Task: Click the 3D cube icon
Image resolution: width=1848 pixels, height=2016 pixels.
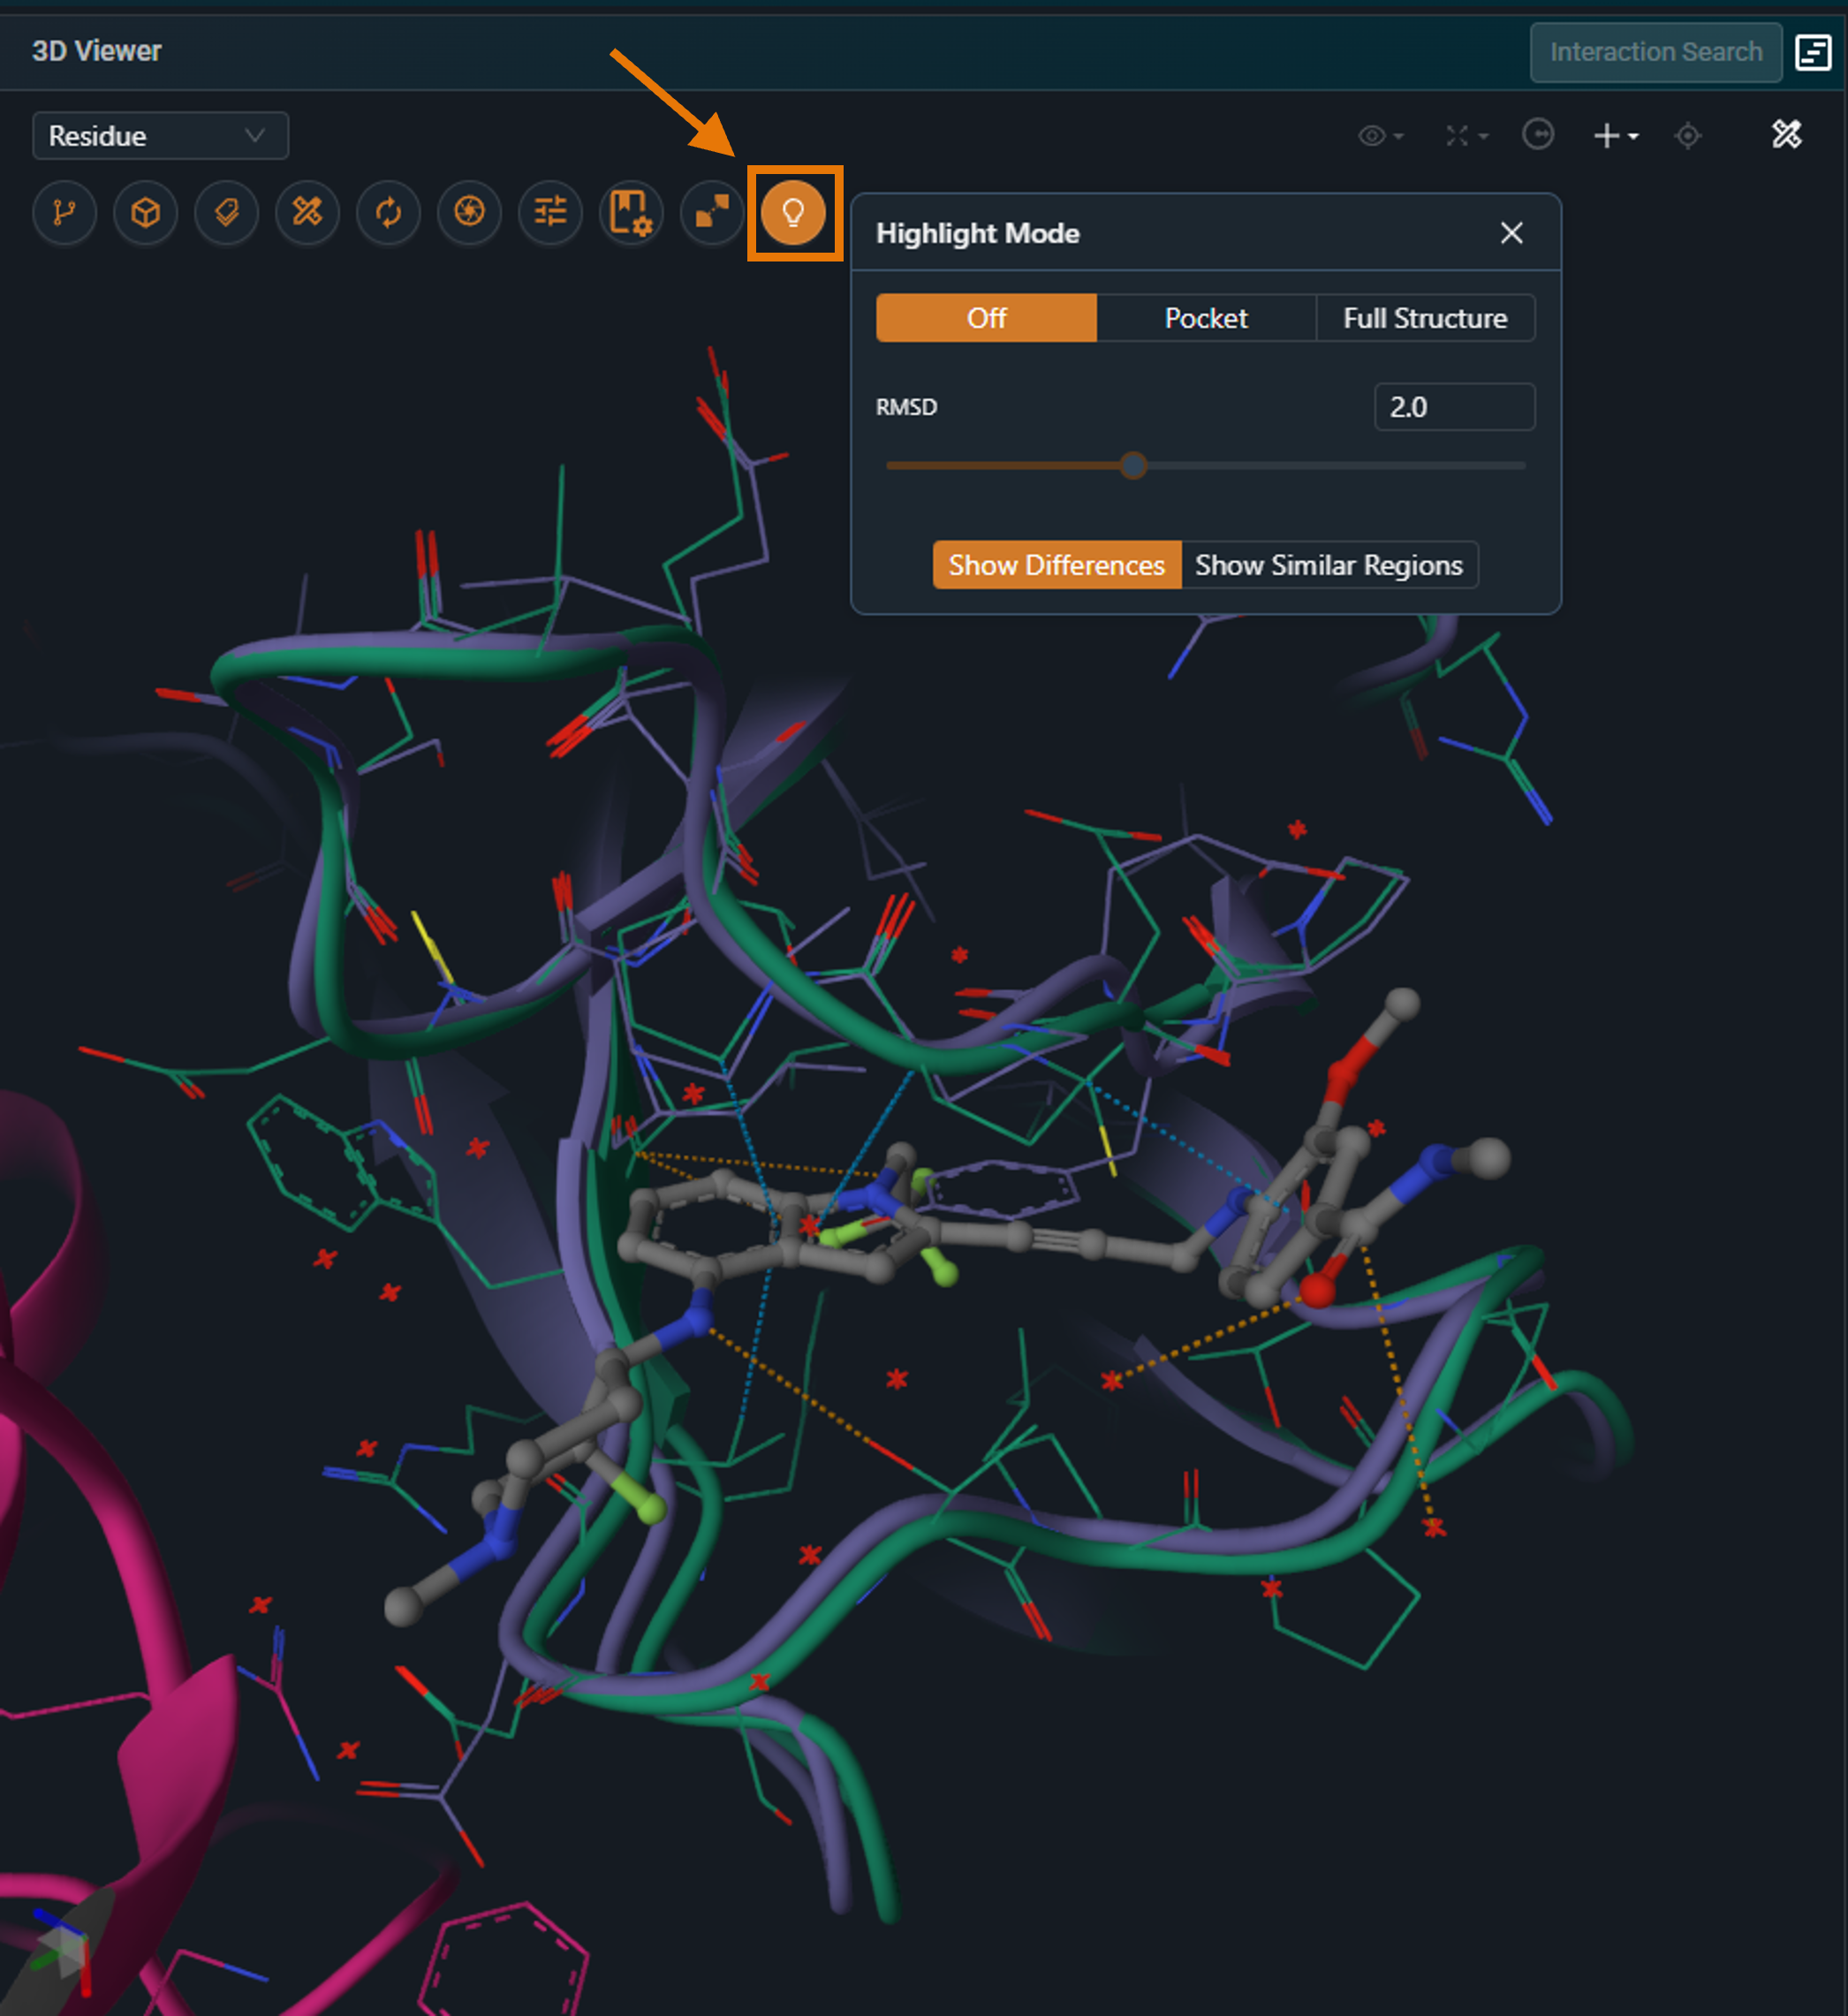Action: (x=146, y=212)
